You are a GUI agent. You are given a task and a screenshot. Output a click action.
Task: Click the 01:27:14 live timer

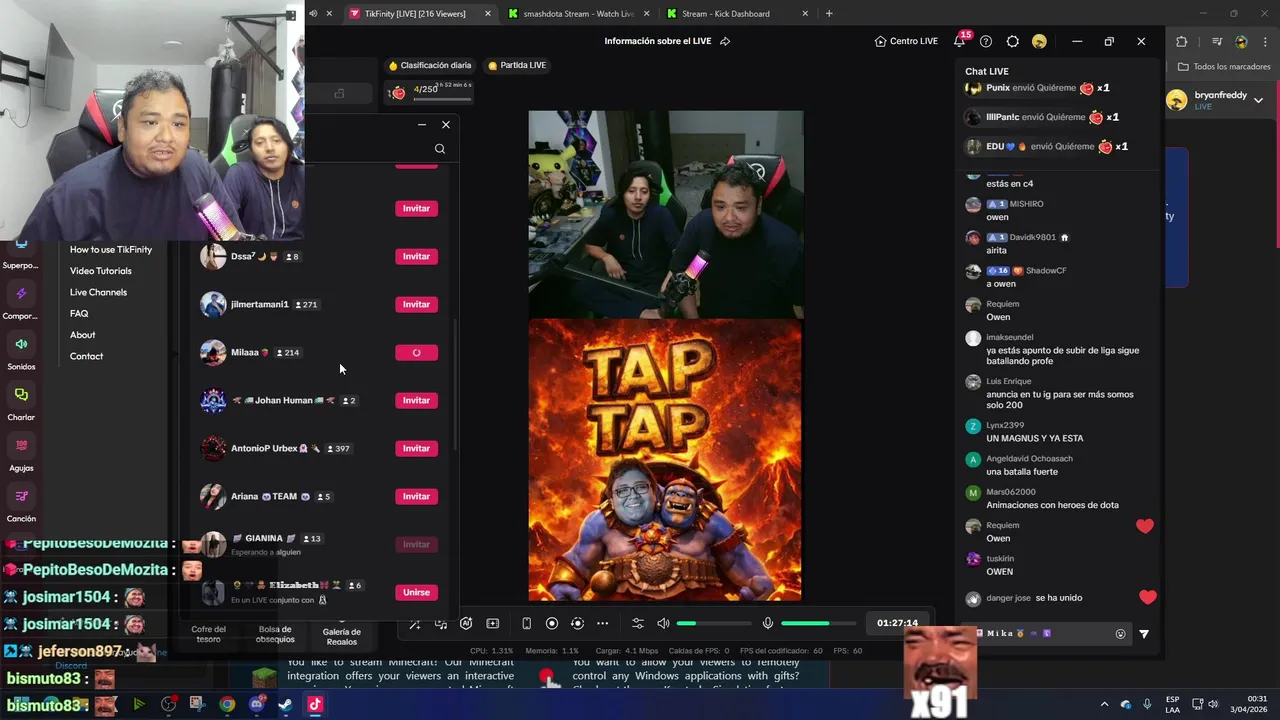click(897, 623)
